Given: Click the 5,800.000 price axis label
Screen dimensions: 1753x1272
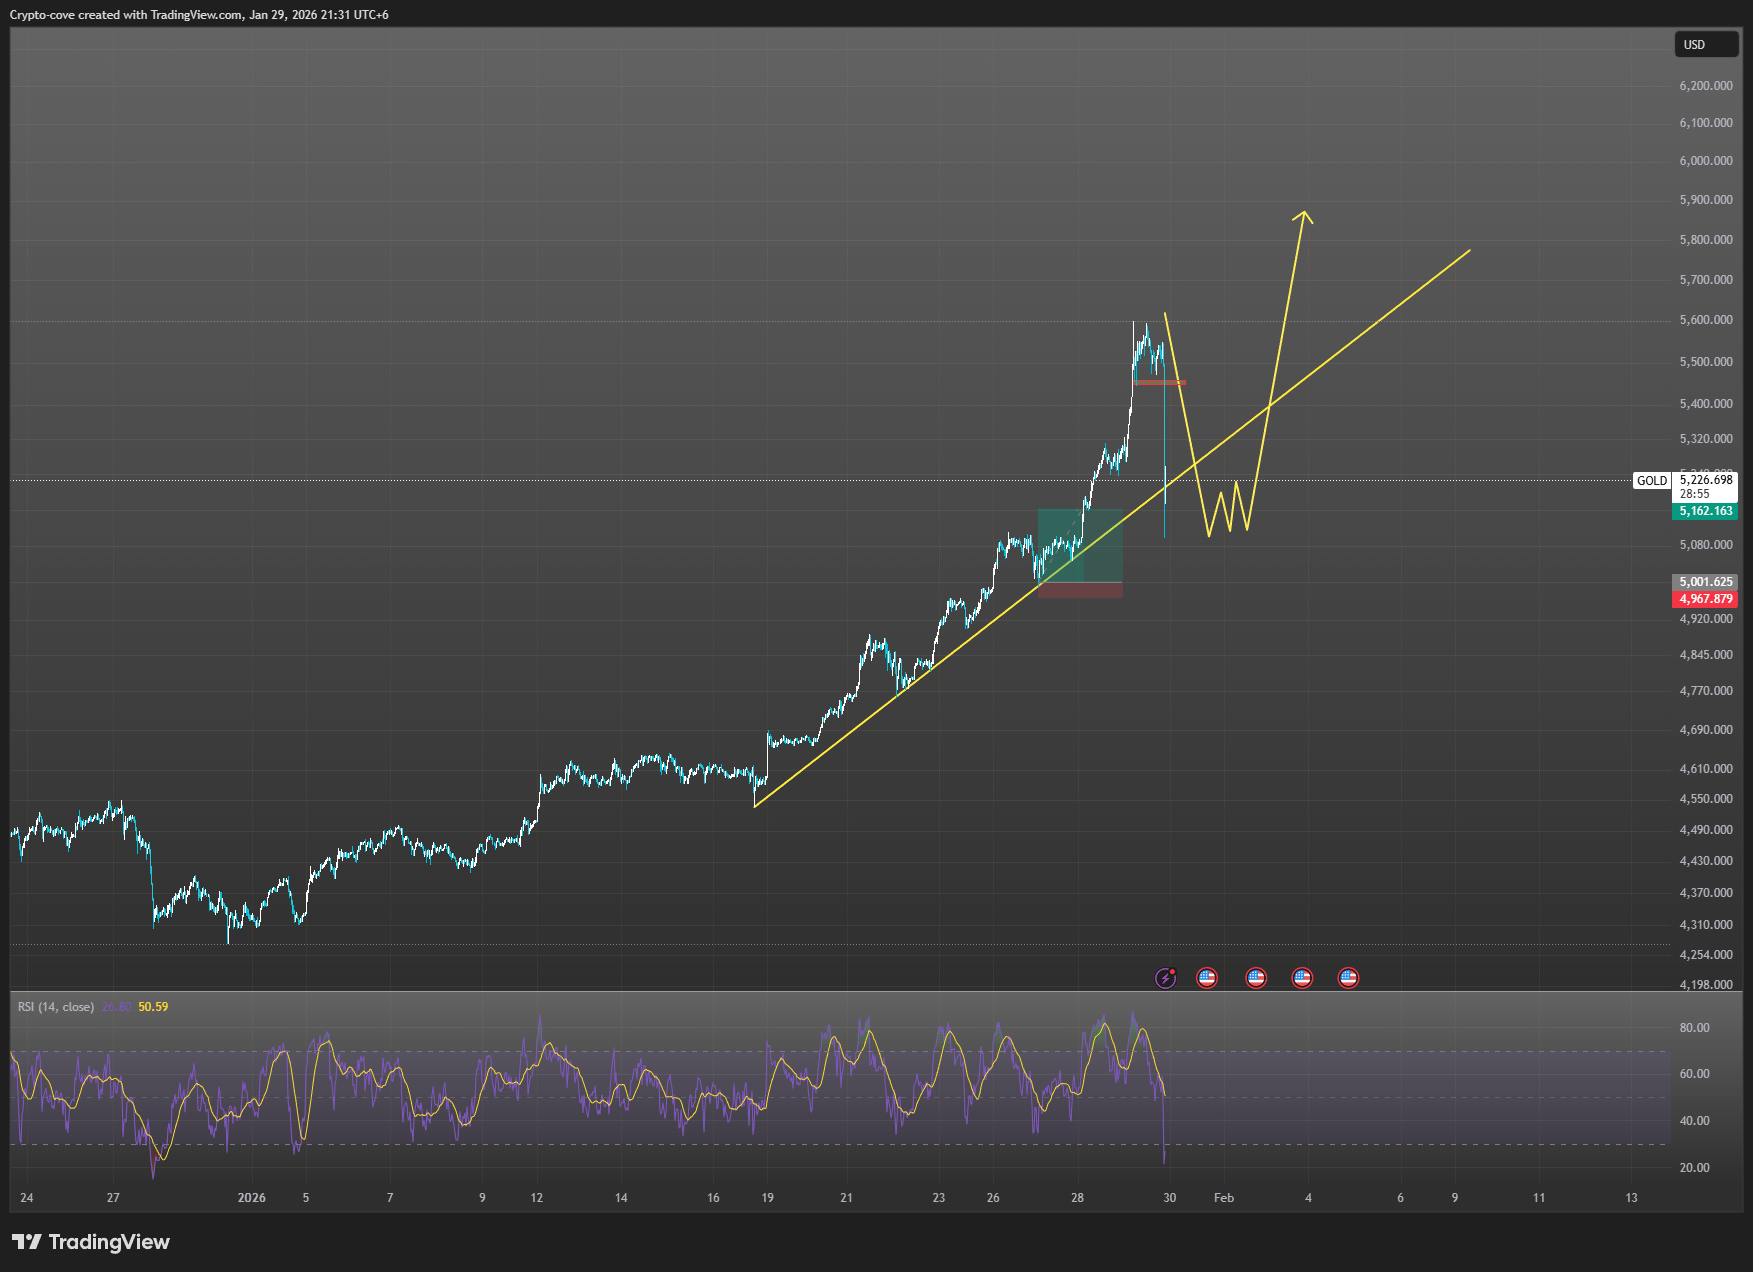Looking at the screenshot, I should click(1706, 240).
